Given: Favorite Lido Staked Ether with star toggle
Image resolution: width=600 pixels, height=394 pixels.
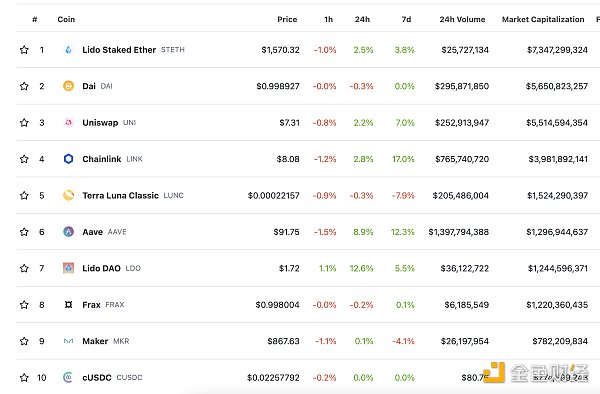Looking at the screenshot, I should 24,50.
